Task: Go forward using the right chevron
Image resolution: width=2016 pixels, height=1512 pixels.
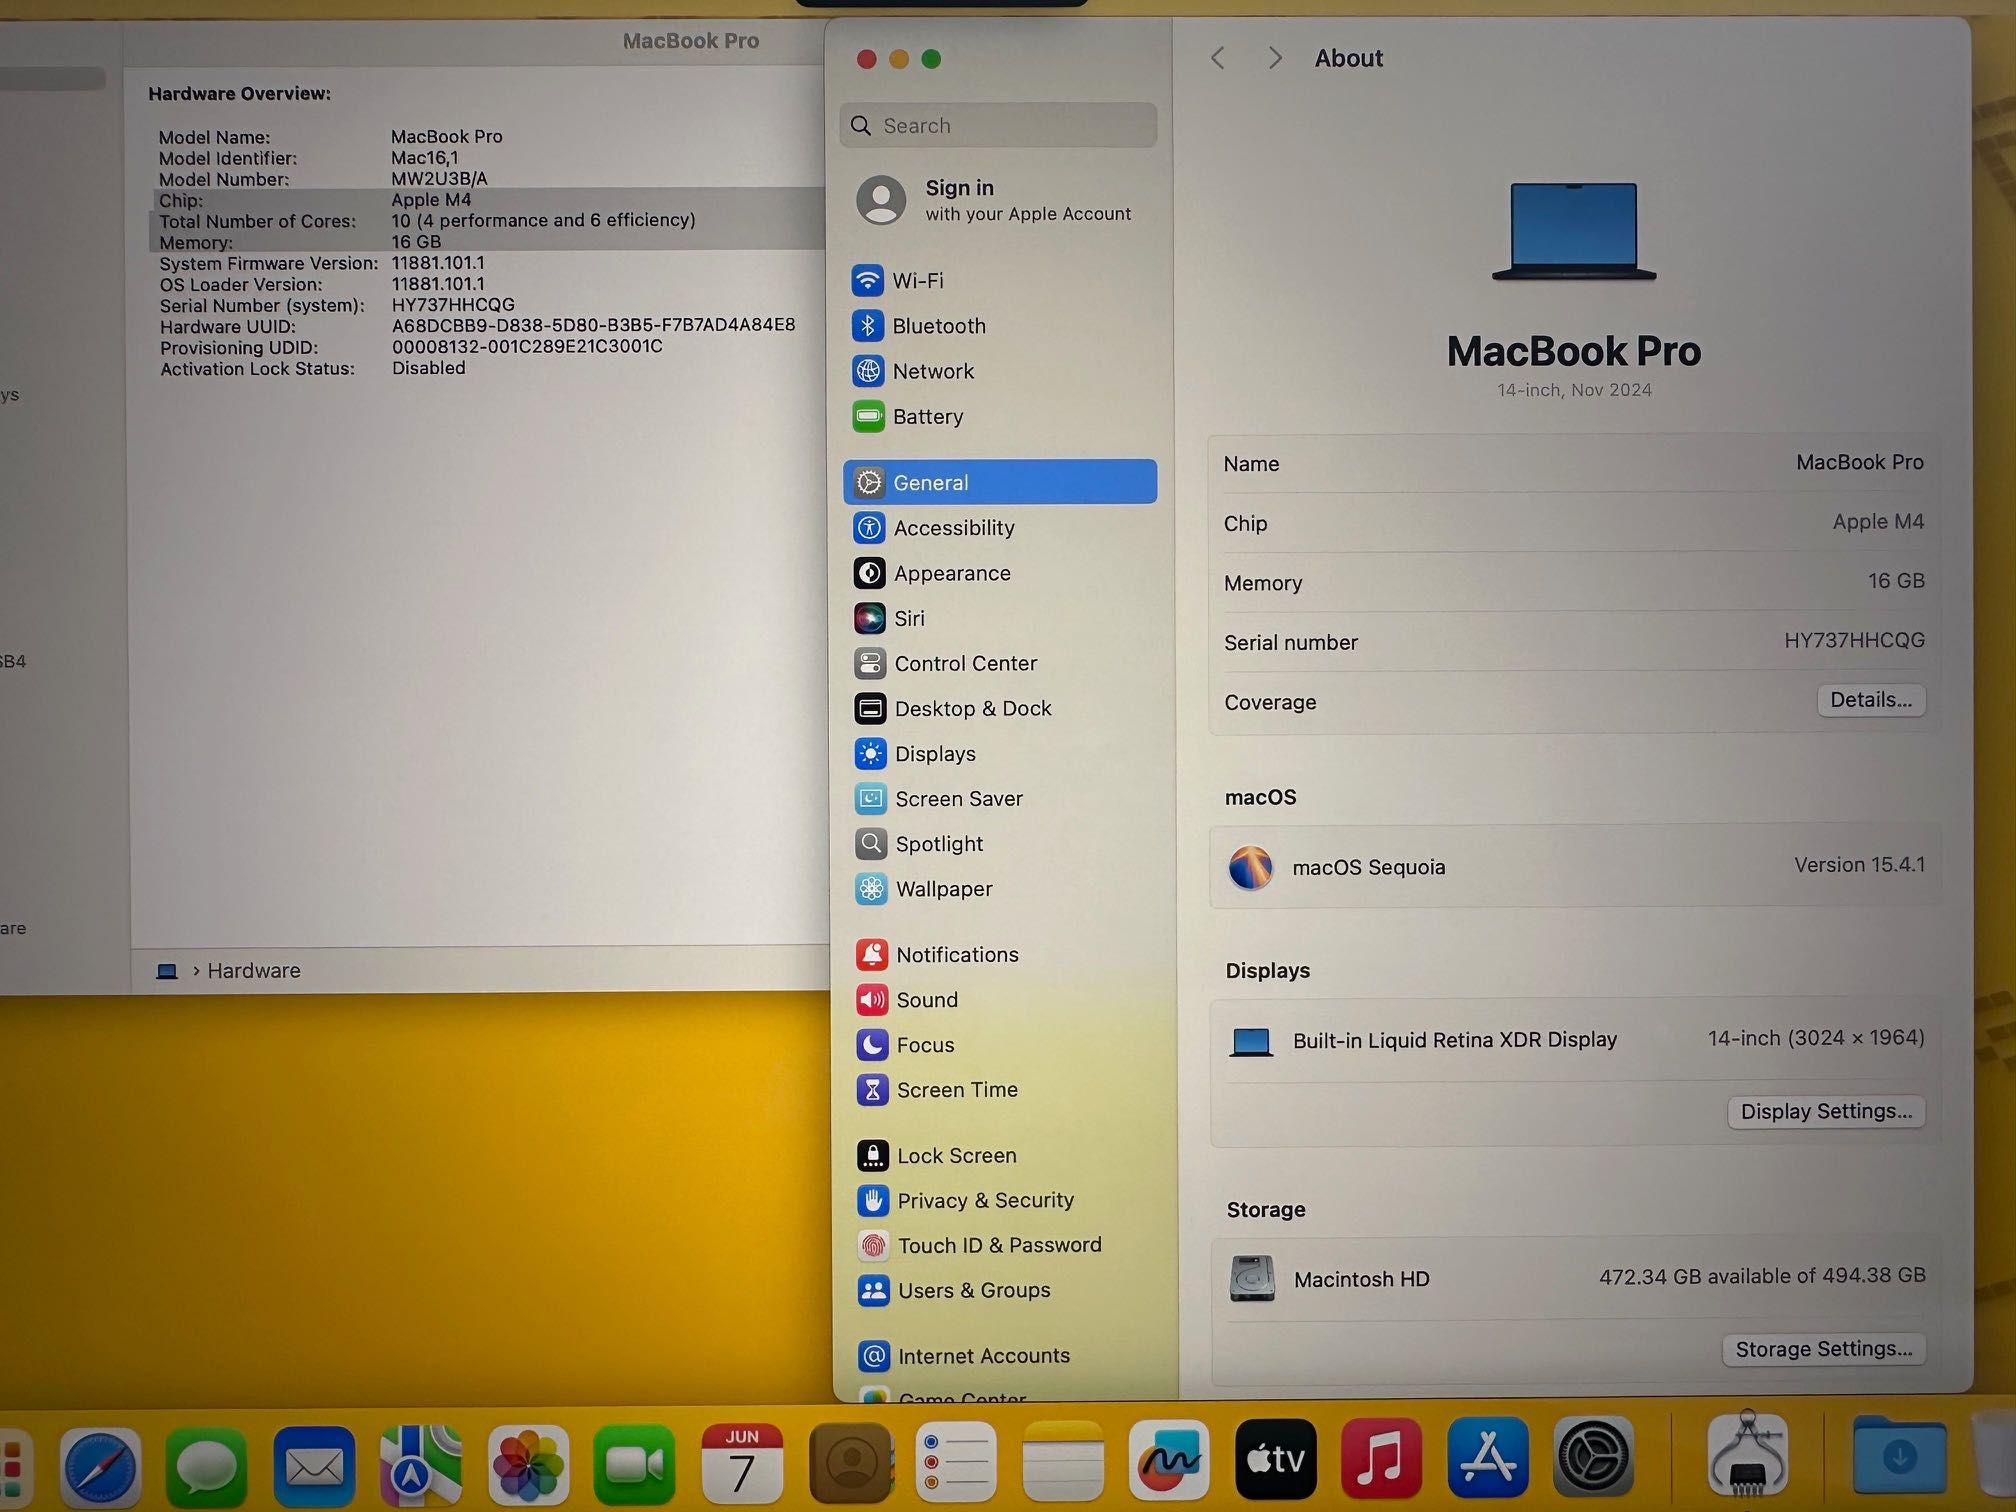Action: (1274, 58)
